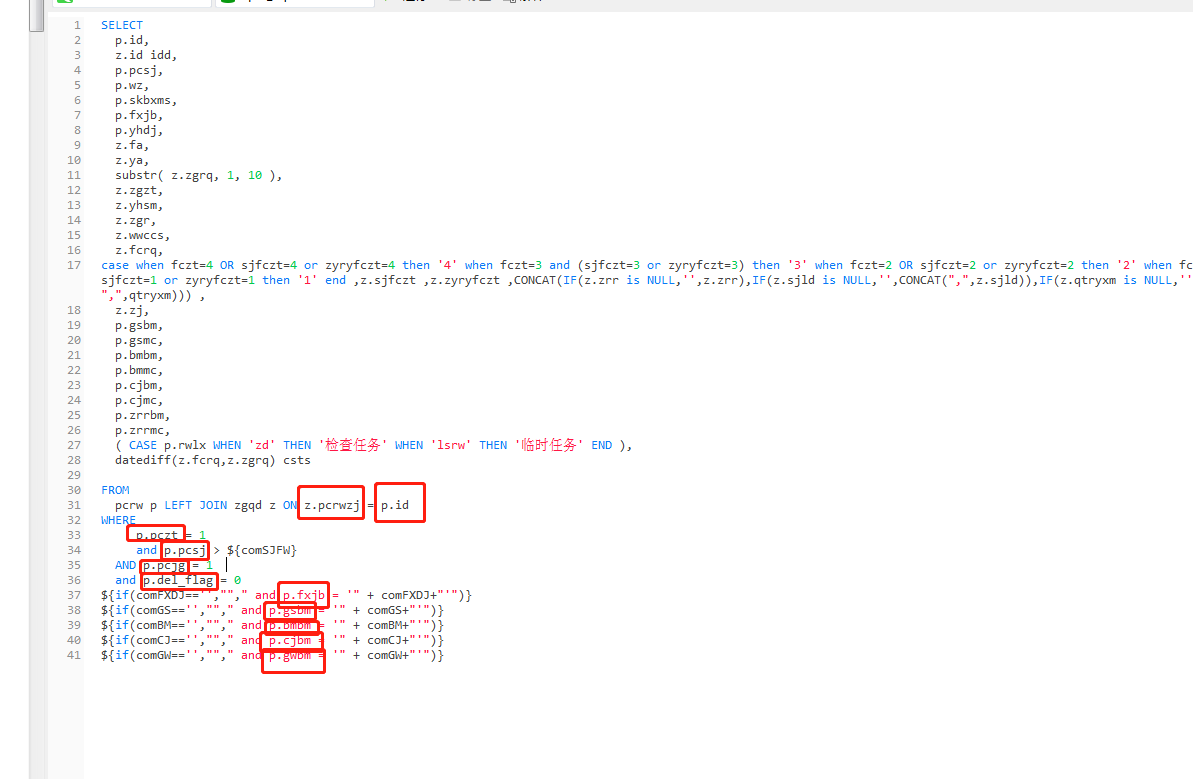
Task: Click the 'z.ya,' column line
Action: click(x=132, y=161)
